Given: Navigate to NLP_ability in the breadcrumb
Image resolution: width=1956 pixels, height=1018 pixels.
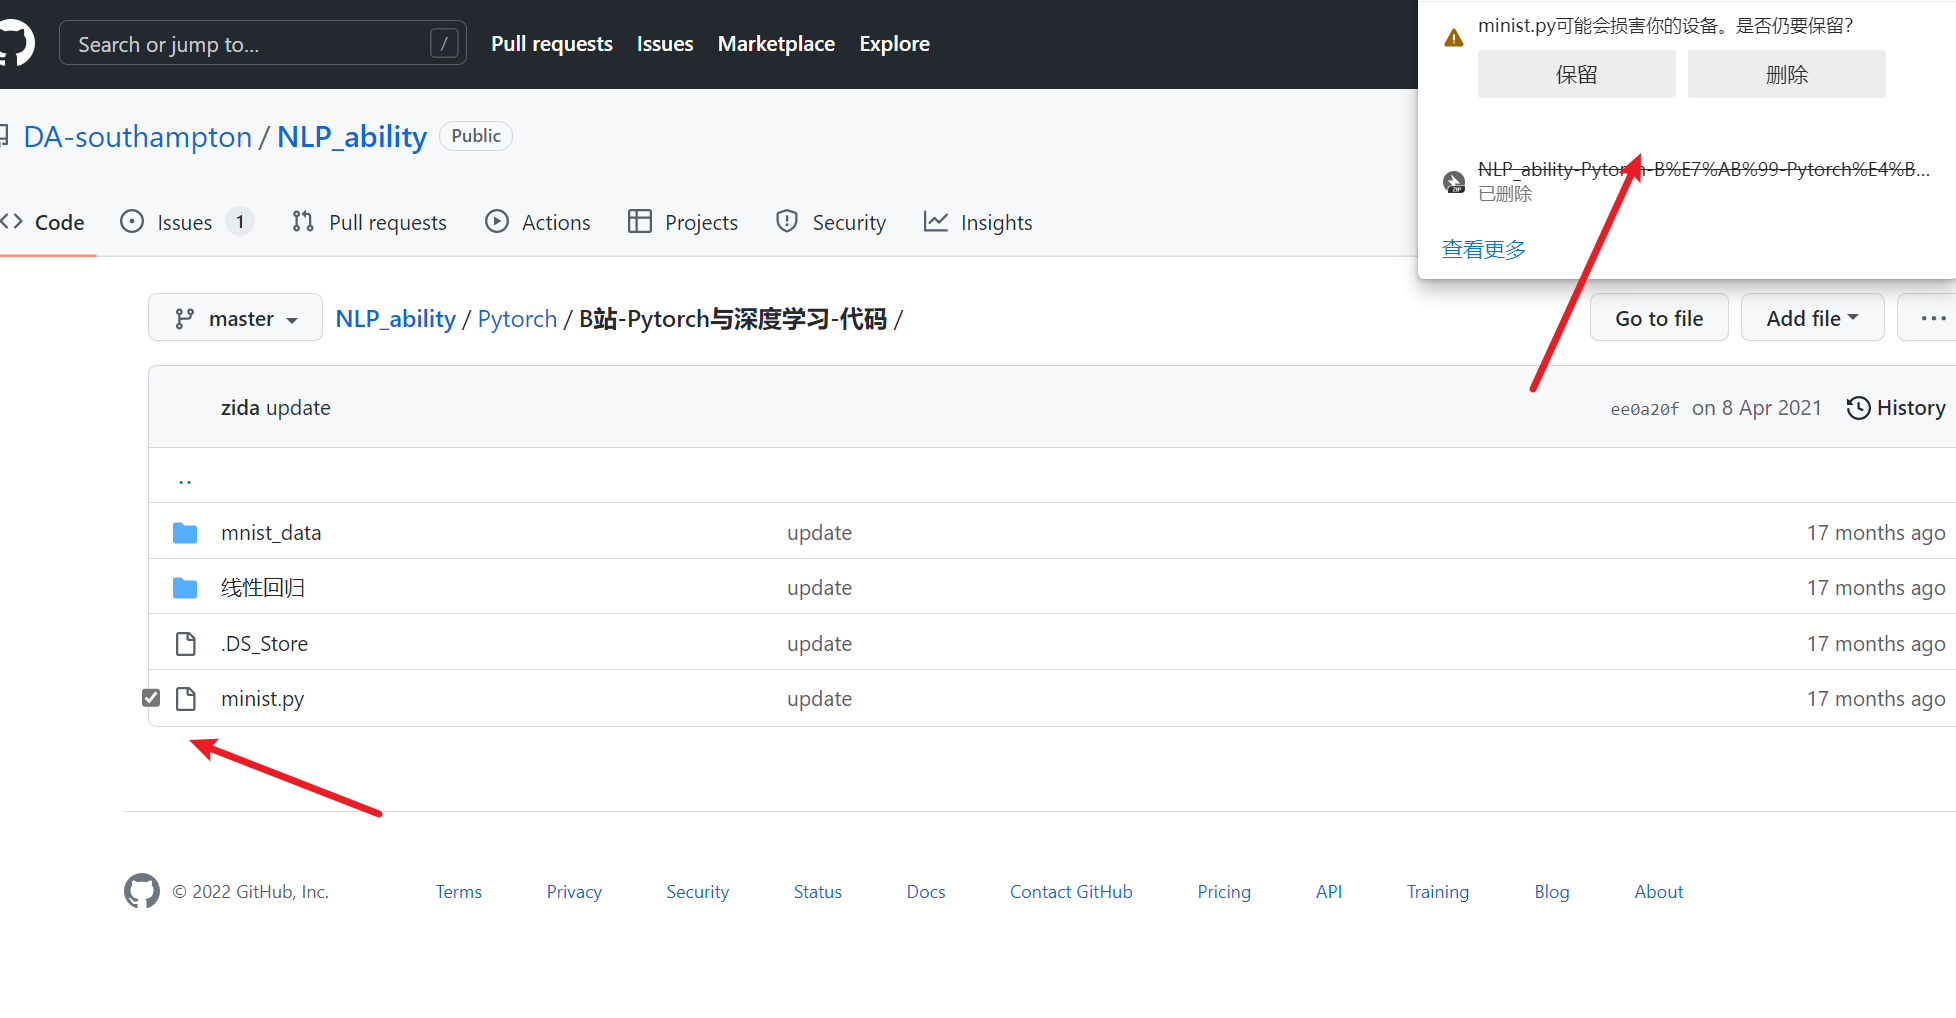Looking at the screenshot, I should (396, 319).
